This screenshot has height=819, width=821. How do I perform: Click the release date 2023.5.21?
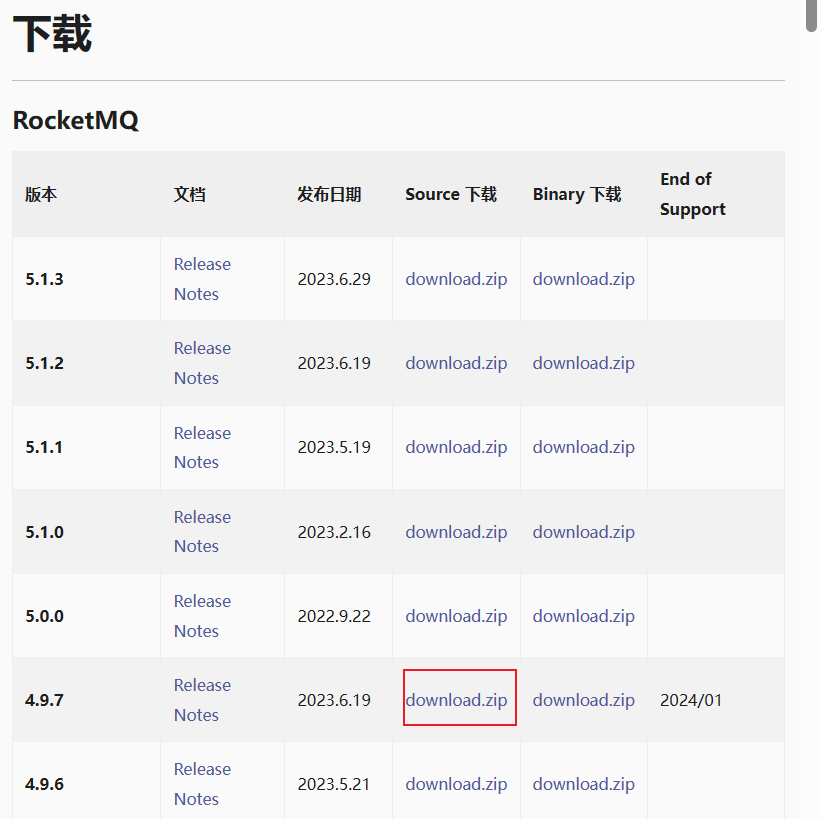[334, 784]
